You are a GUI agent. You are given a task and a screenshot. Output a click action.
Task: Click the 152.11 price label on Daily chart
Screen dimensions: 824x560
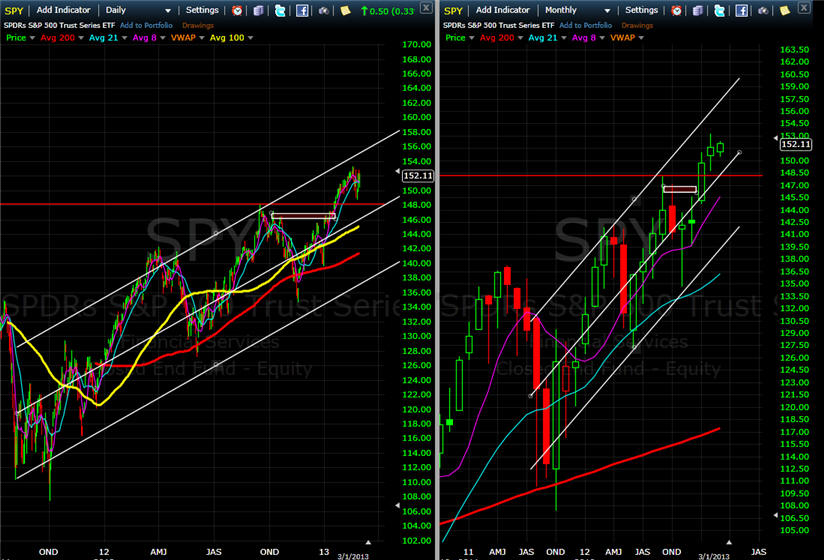(x=418, y=176)
